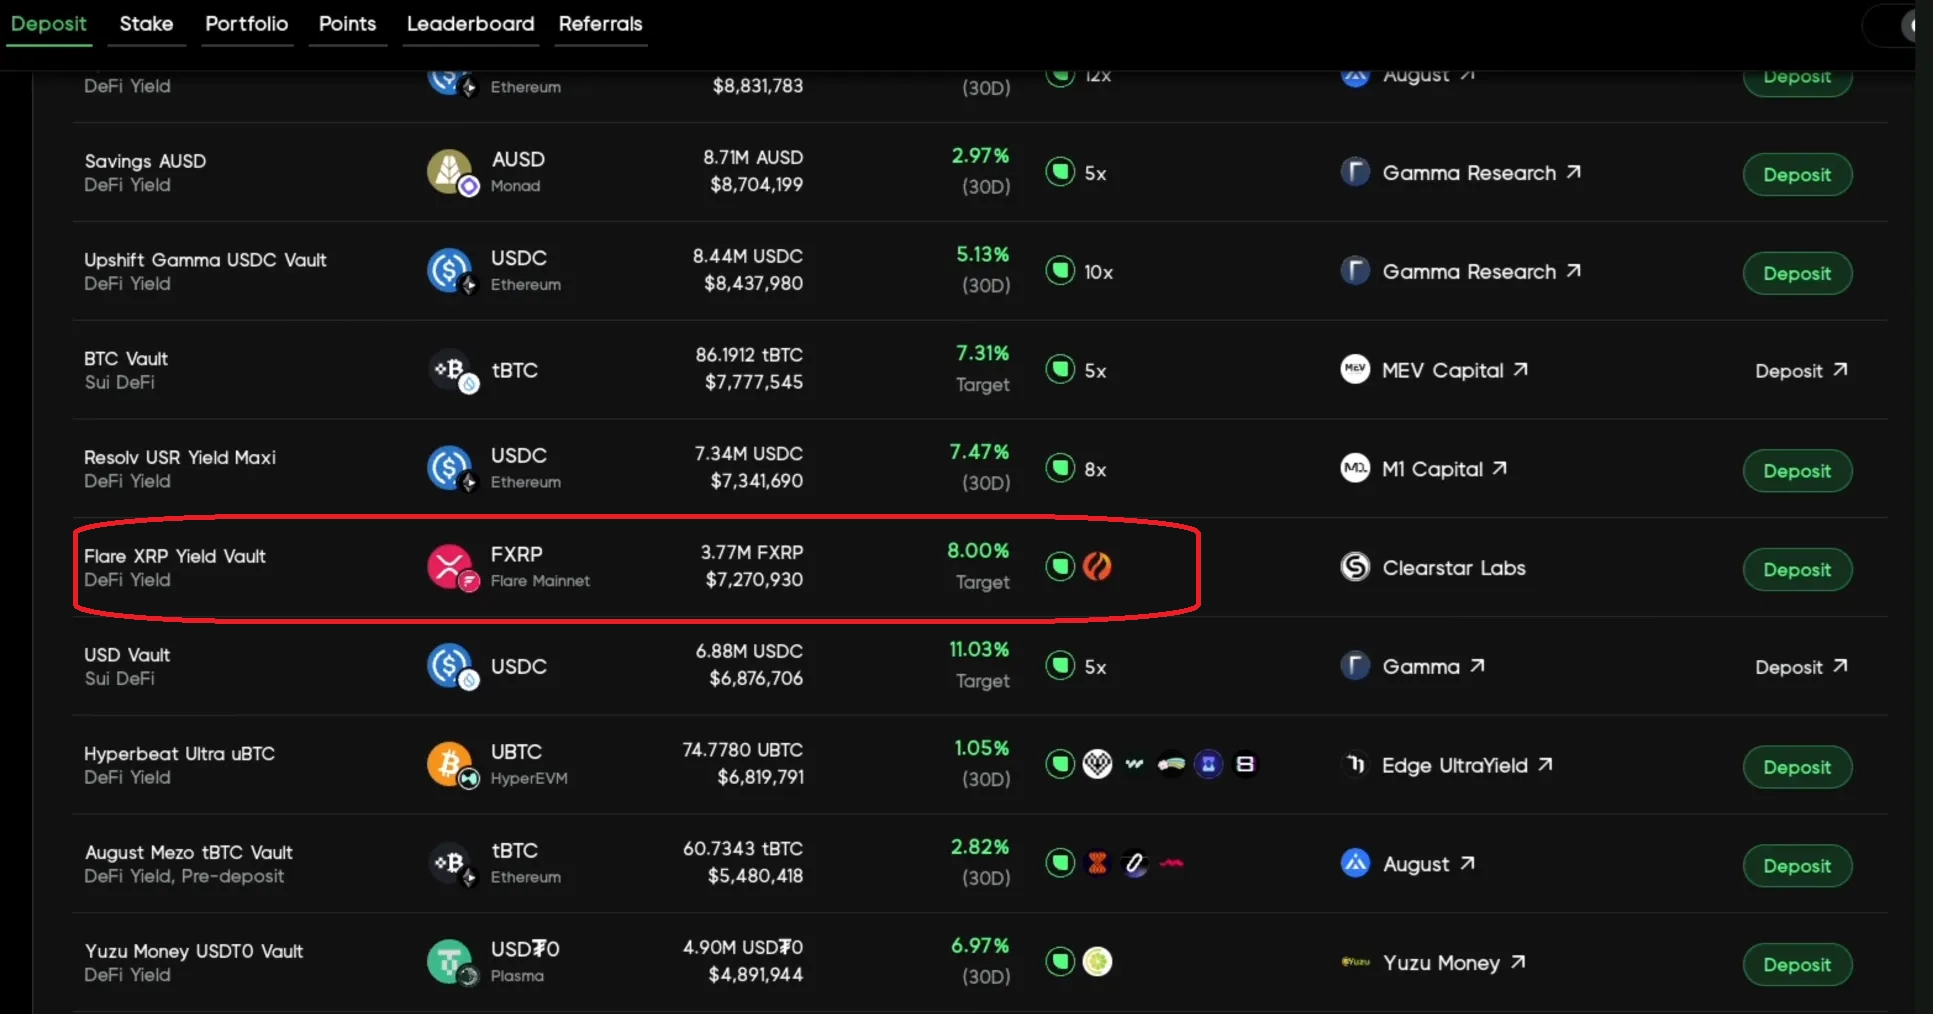Select the Points tab
Screen dimensions: 1933x1014
tap(347, 24)
